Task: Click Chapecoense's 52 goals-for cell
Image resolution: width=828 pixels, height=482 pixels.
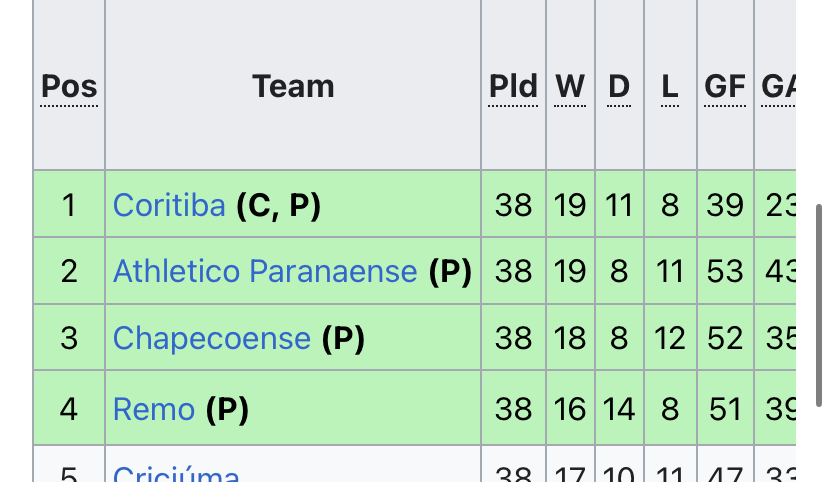Action: coord(726,337)
